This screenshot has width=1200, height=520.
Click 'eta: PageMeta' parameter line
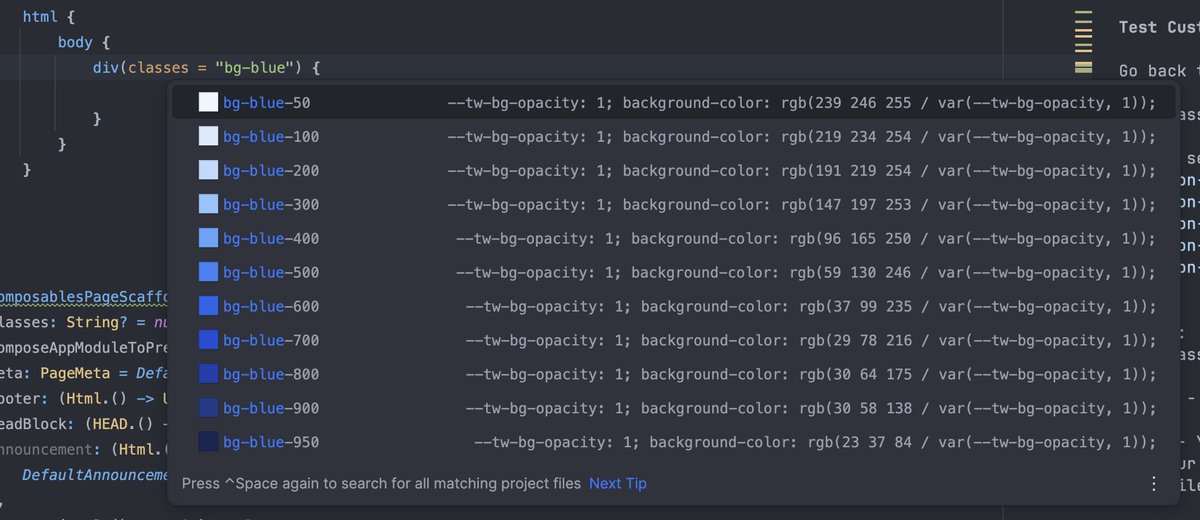[82, 373]
